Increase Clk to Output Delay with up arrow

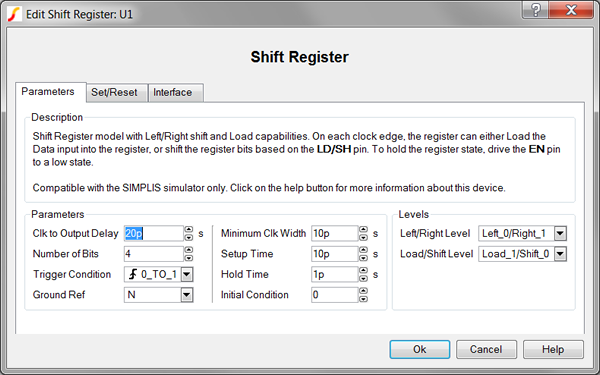tap(189, 230)
